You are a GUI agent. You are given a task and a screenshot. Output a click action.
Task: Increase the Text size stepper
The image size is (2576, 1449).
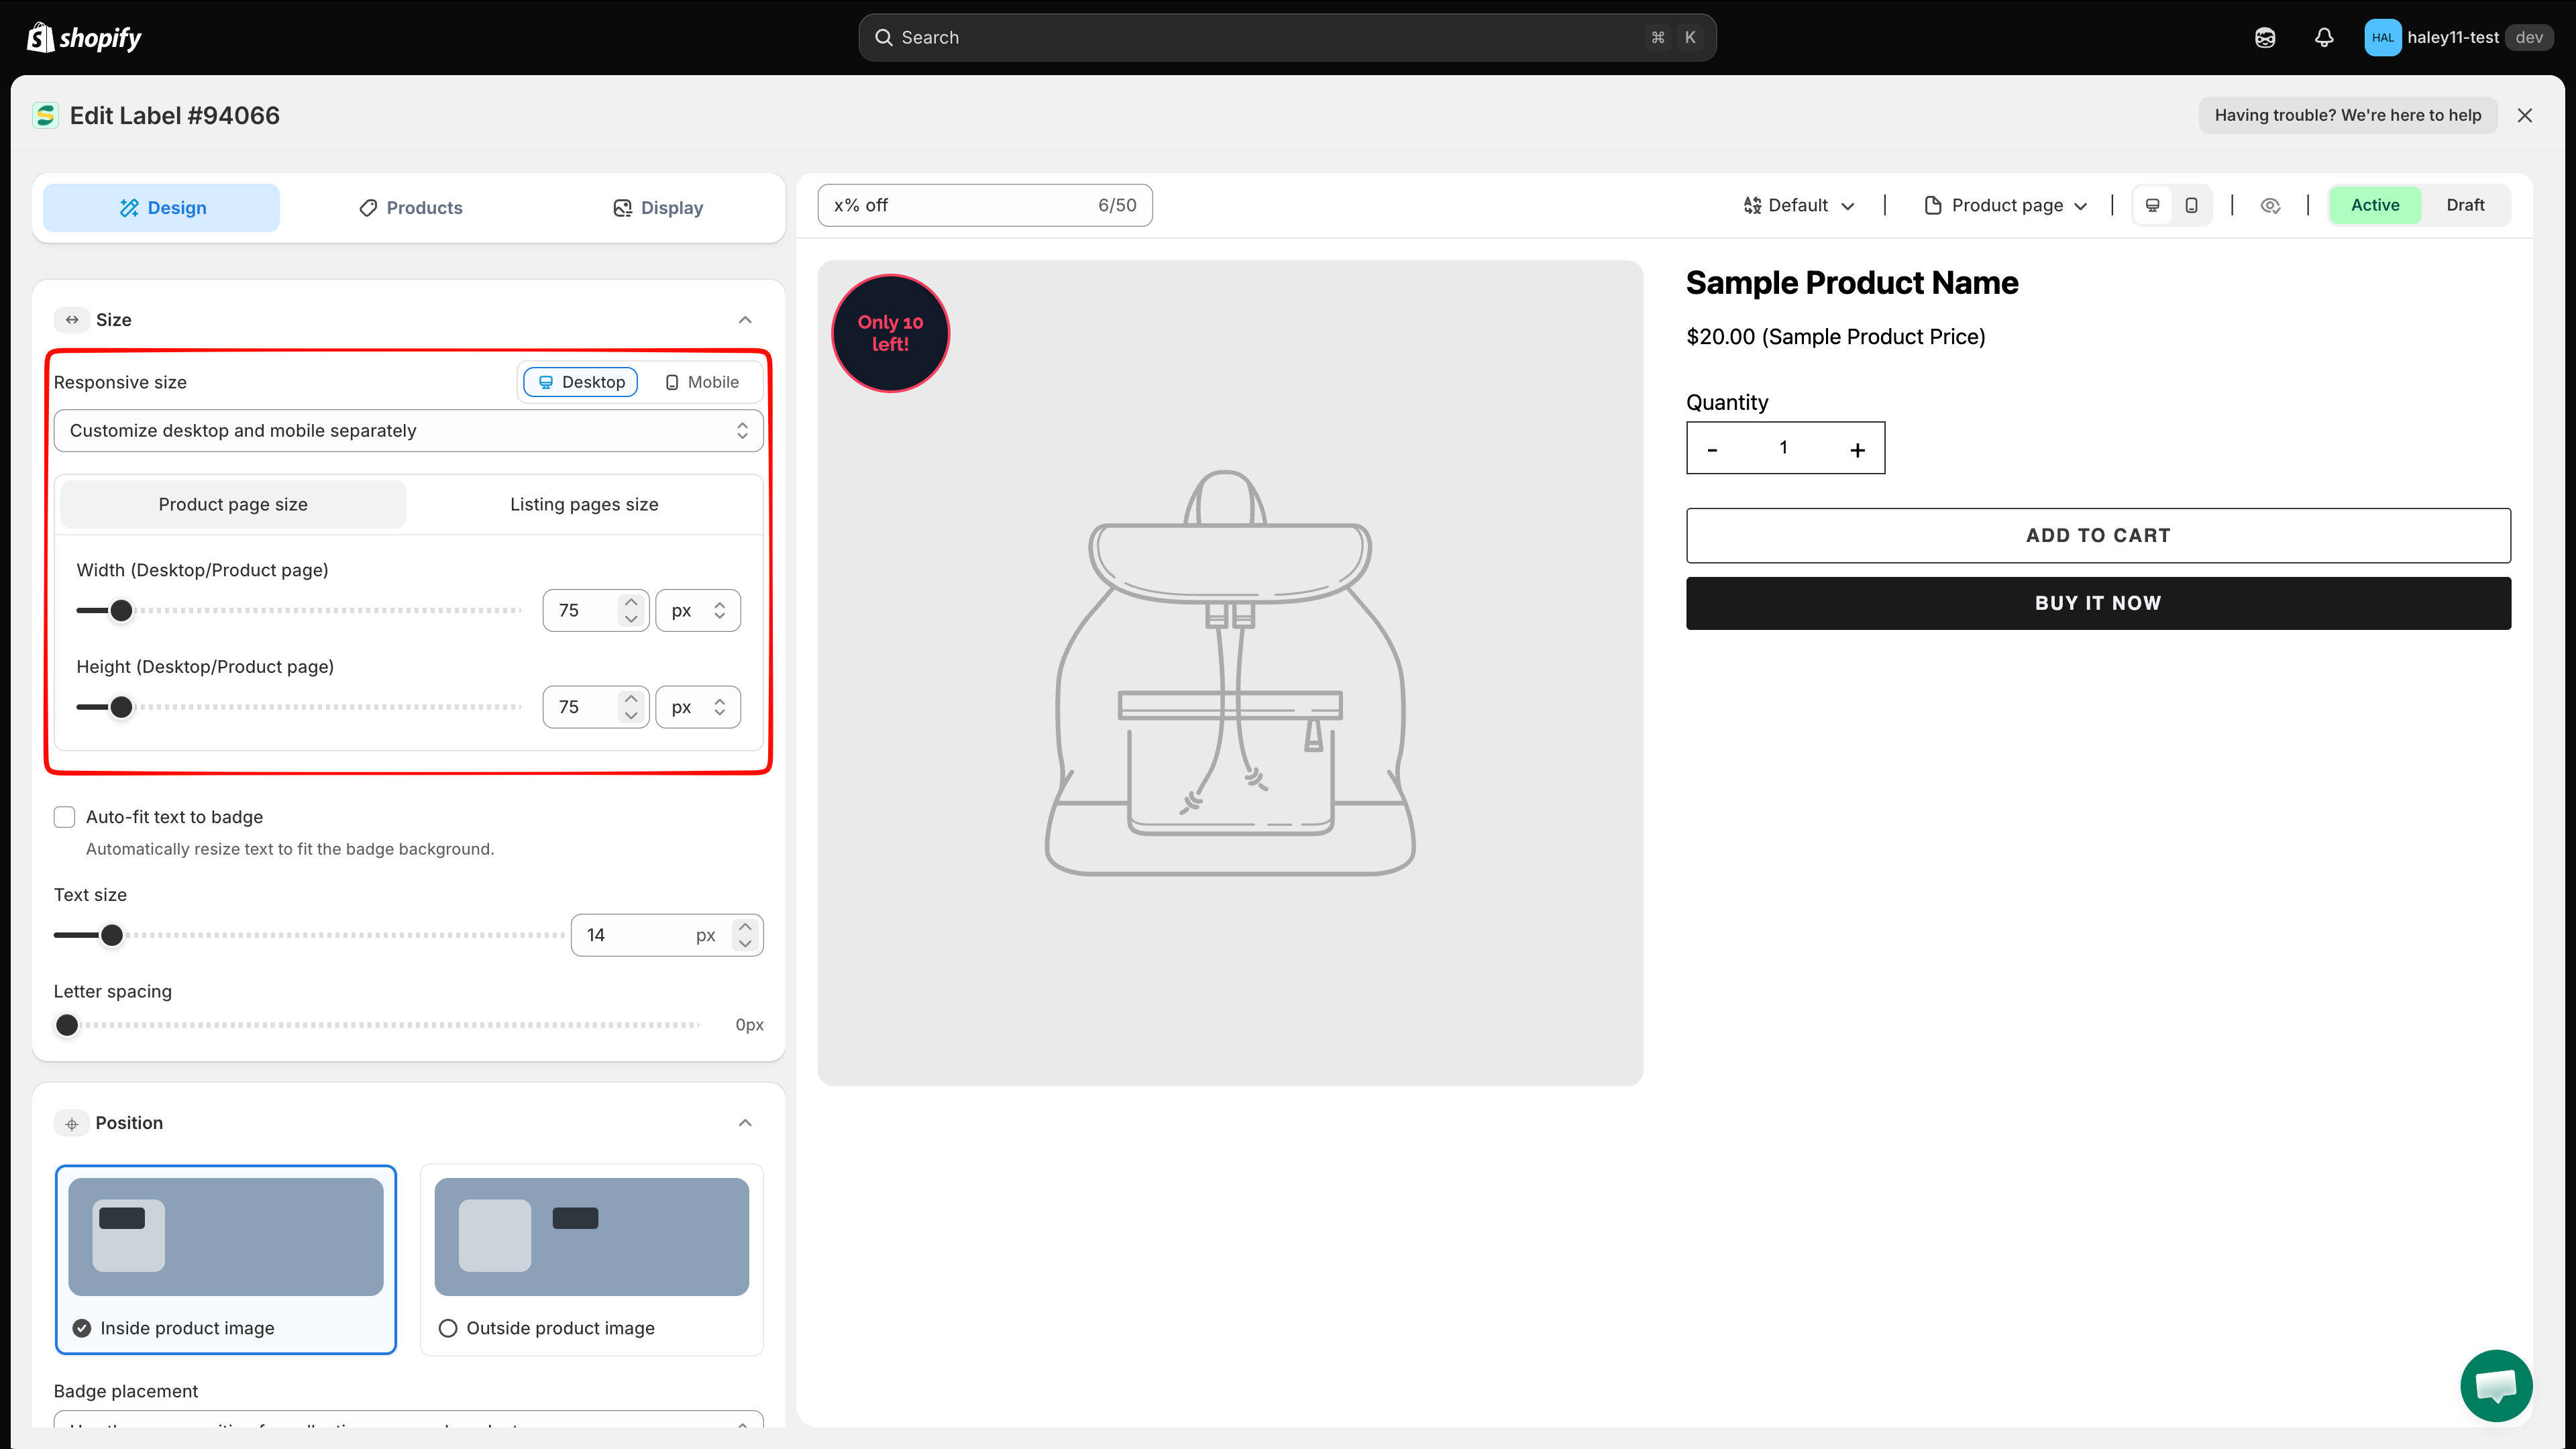point(745,927)
